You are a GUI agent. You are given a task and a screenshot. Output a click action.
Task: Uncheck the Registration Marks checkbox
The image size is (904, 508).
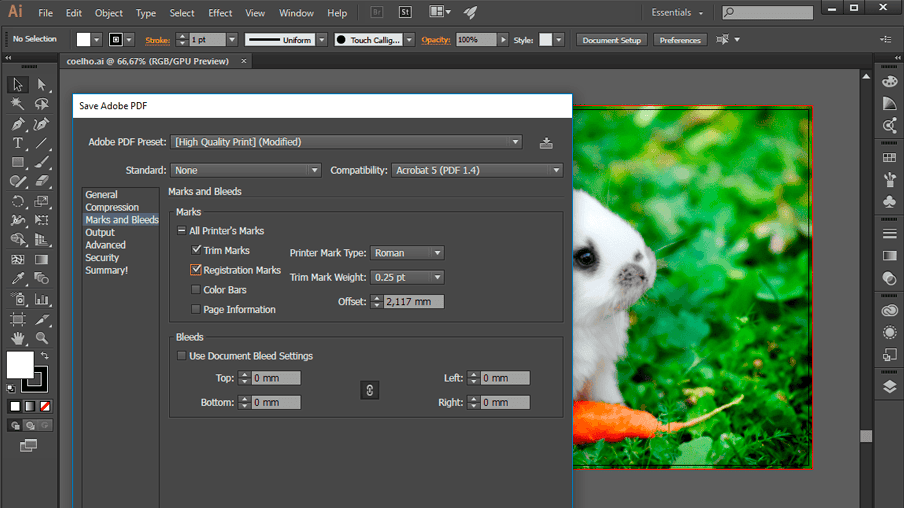click(x=196, y=270)
